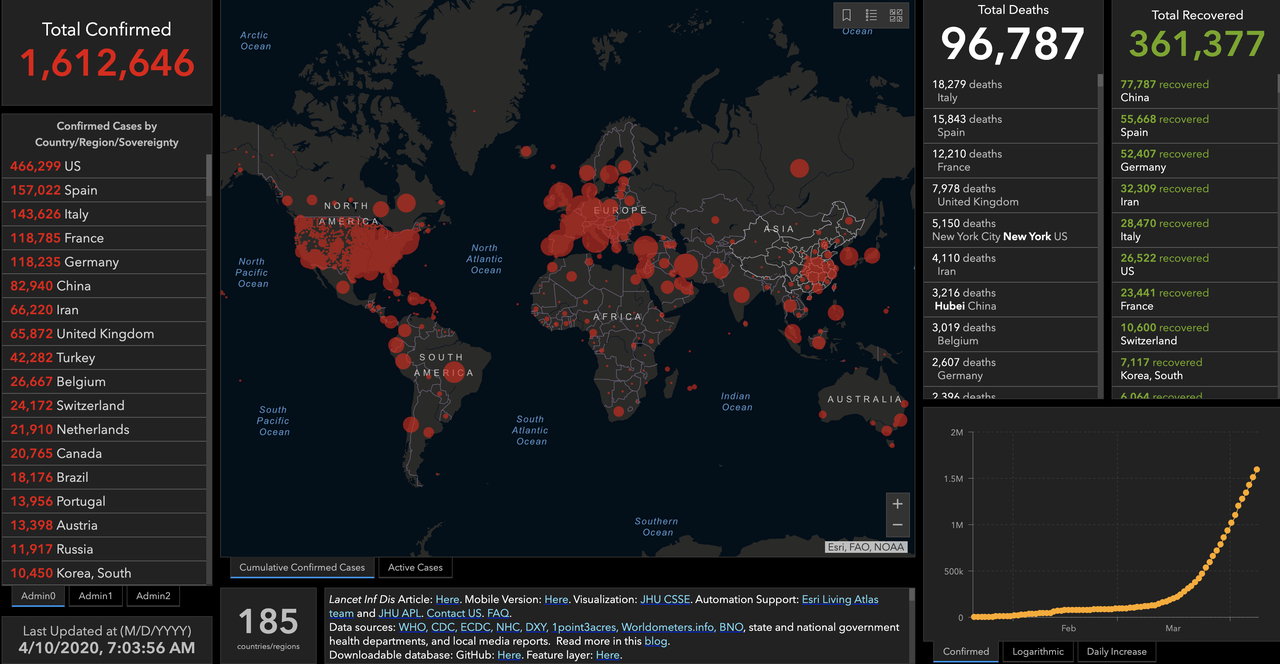Image resolution: width=1280 pixels, height=664 pixels.
Task: Show the Logarithmic chart tab
Action: coord(1037,651)
